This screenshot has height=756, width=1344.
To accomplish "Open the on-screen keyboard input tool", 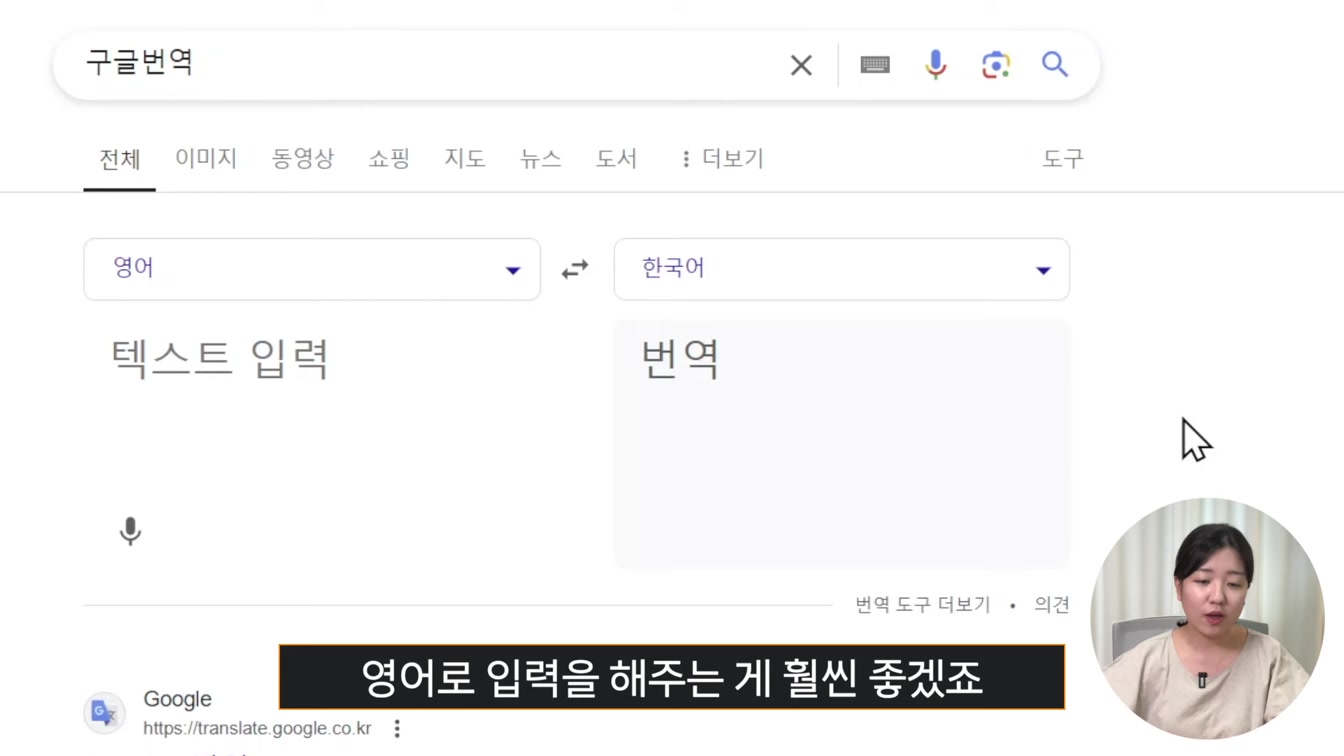I will [x=875, y=65].
